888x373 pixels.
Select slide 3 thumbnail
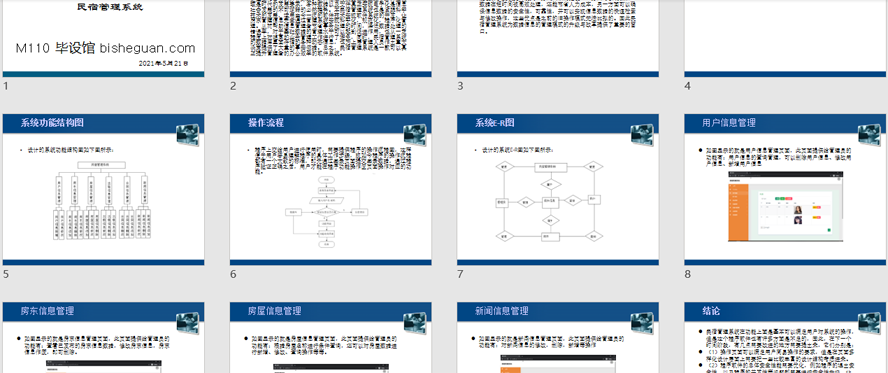pyautogui.click(x=558, y=38)
